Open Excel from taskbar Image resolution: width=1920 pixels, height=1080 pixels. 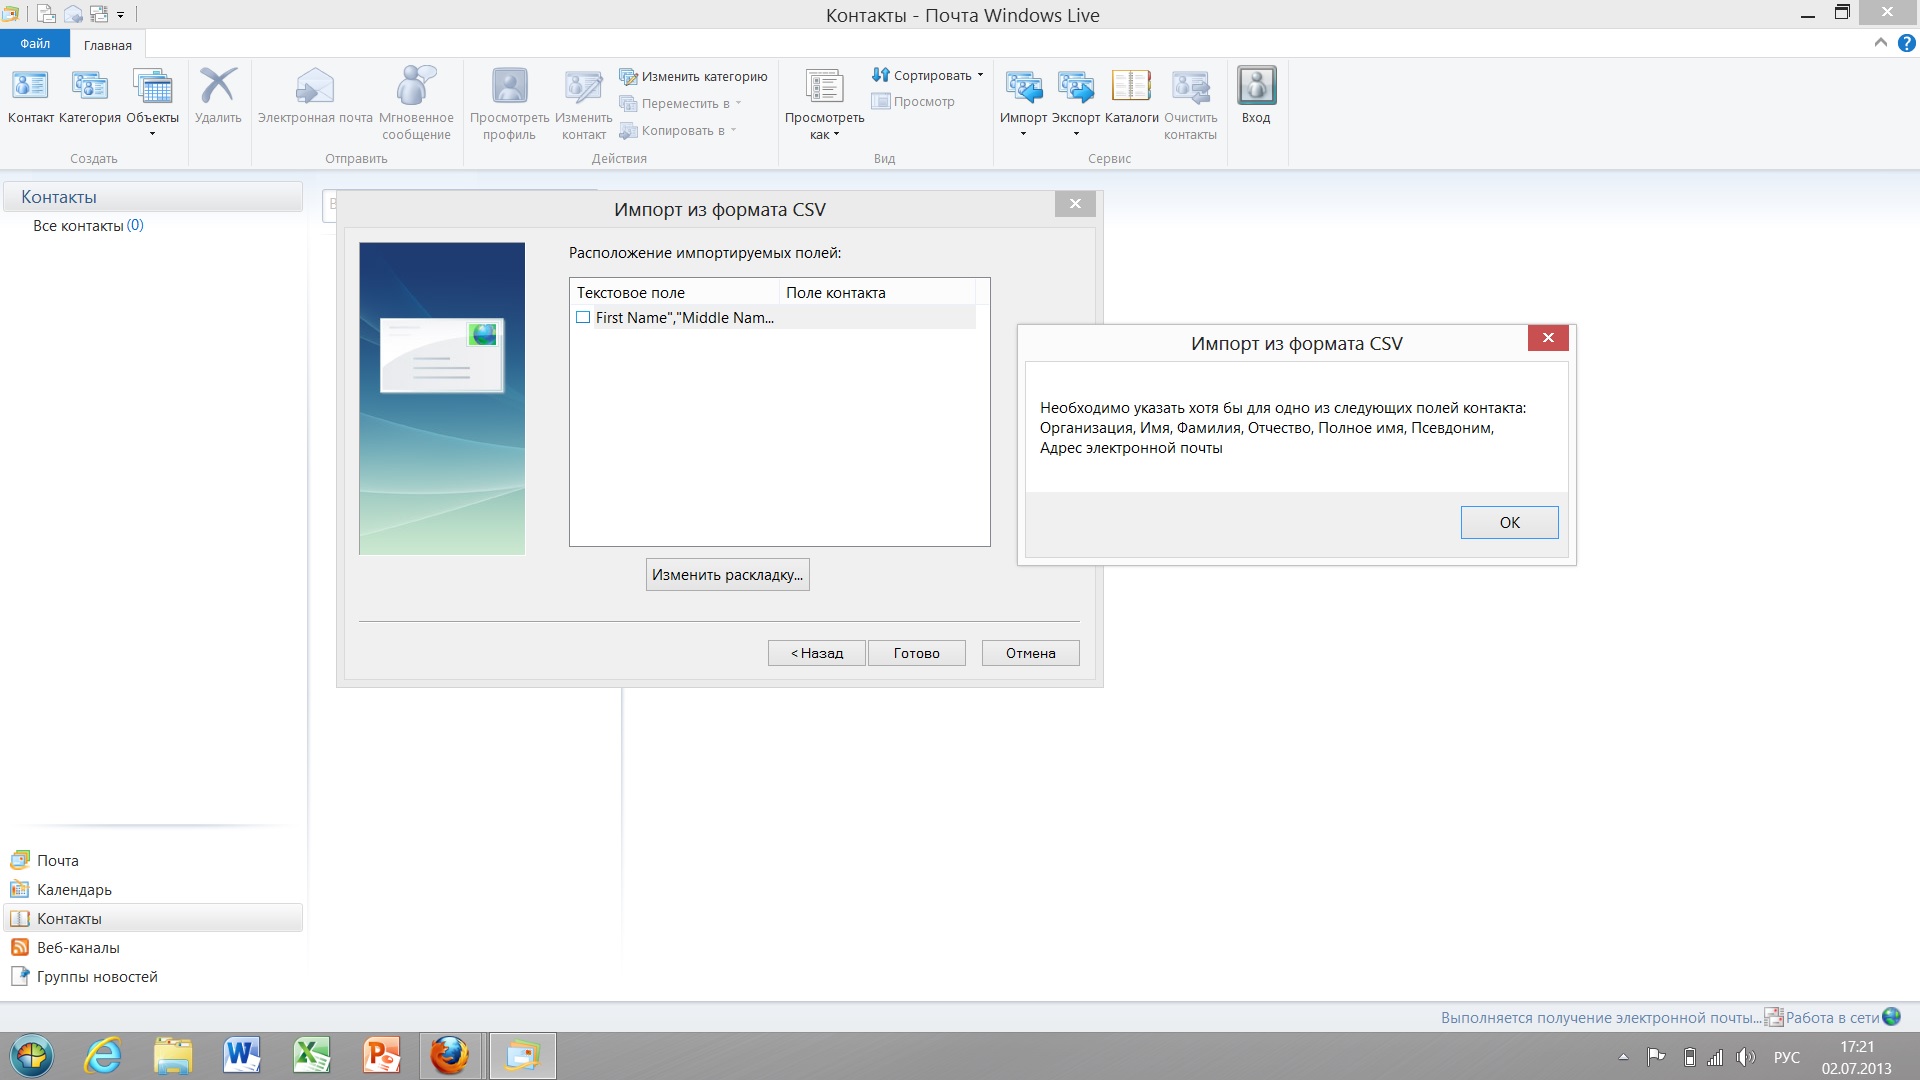pos(312,1056)
